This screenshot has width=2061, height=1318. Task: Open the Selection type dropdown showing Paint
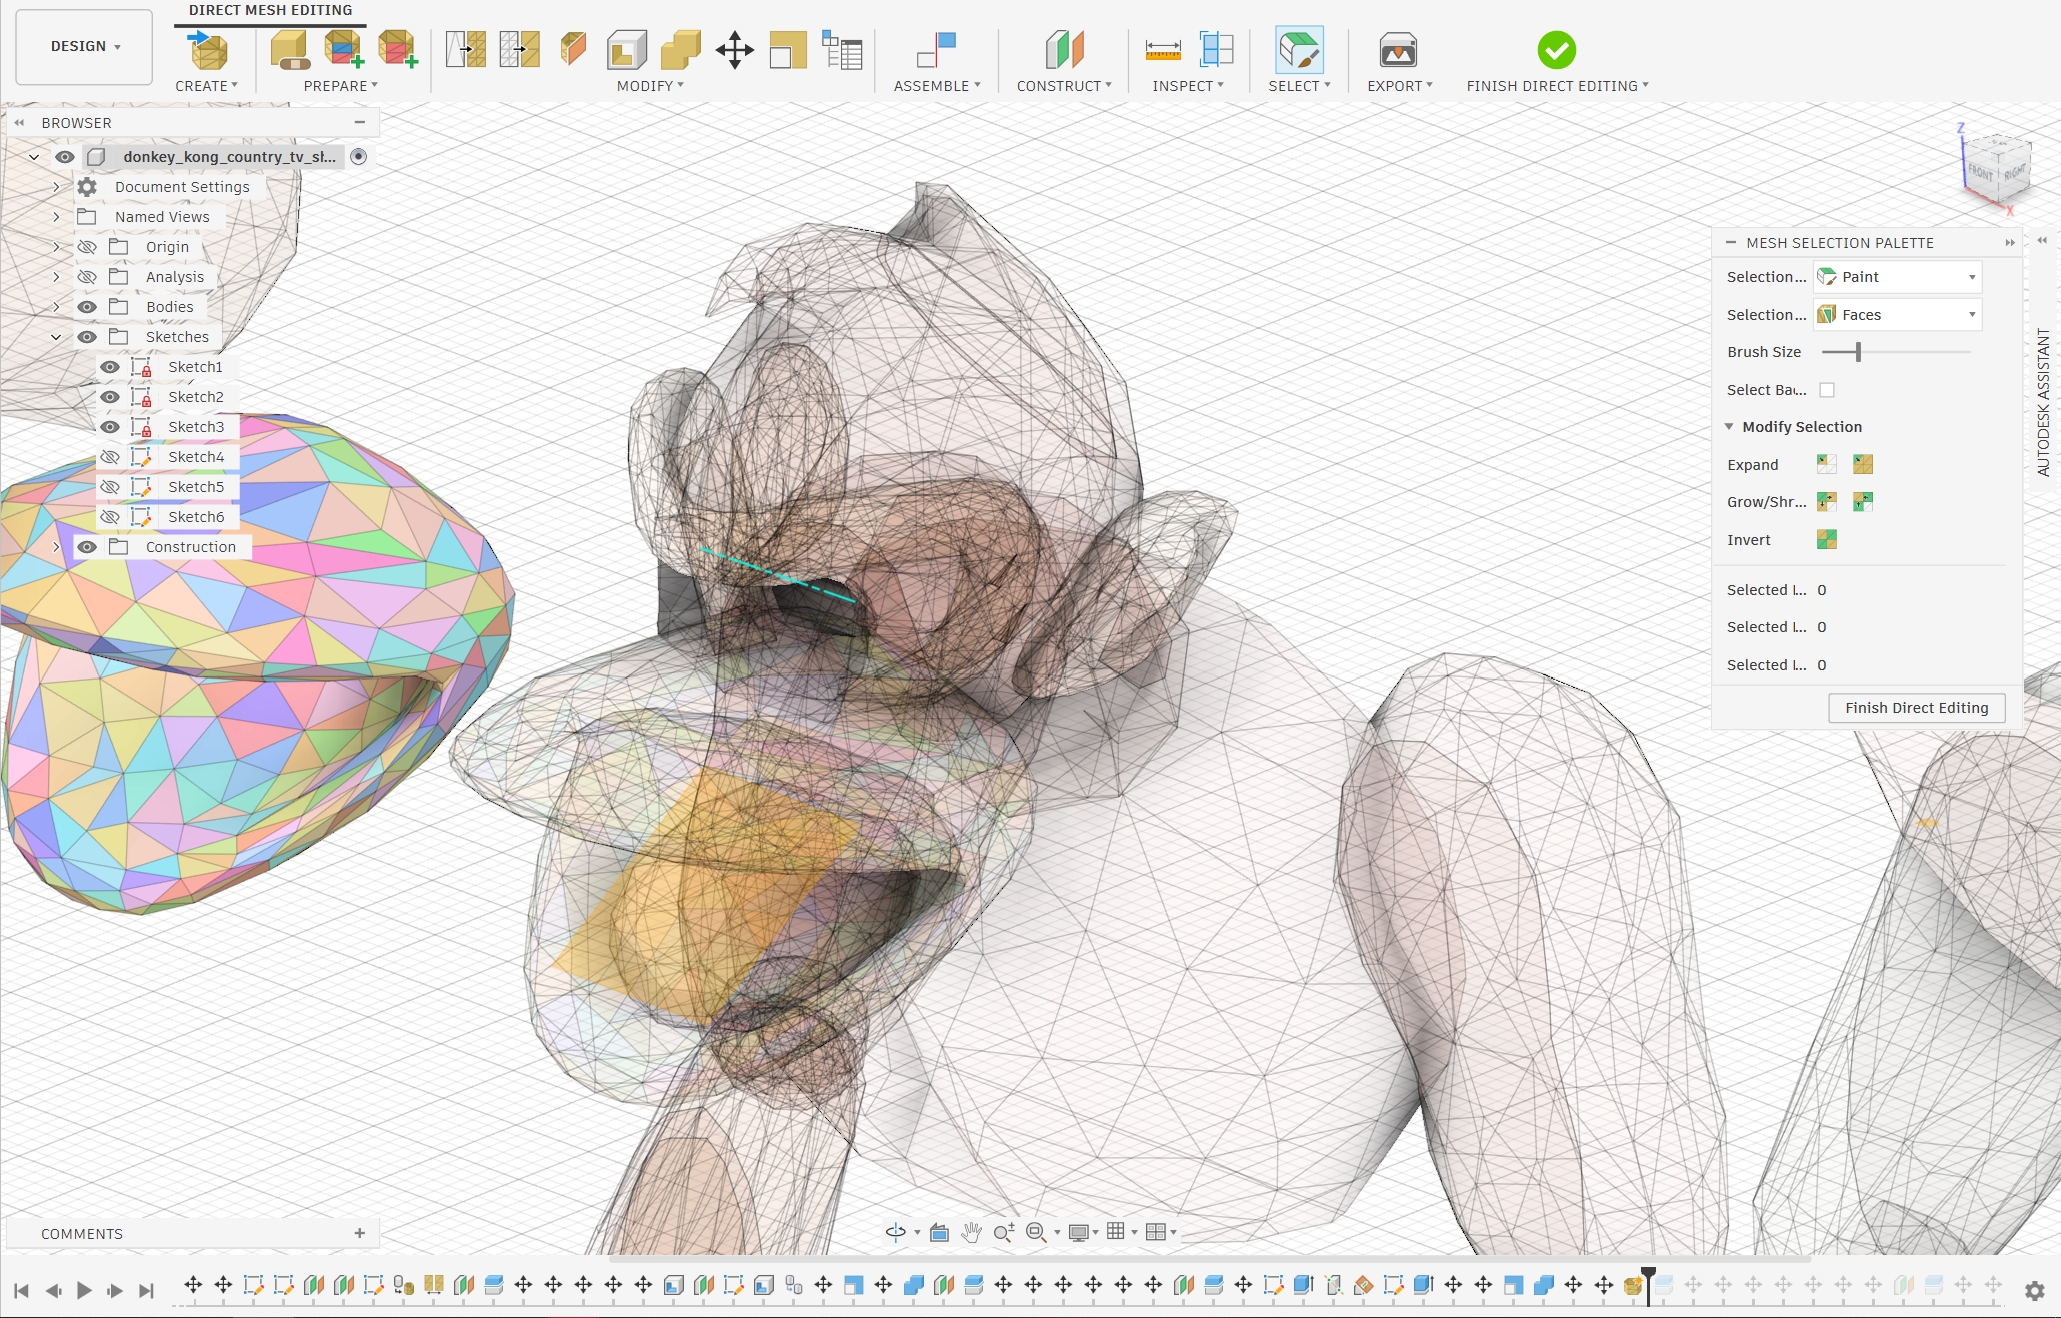tap(1897, 277)
